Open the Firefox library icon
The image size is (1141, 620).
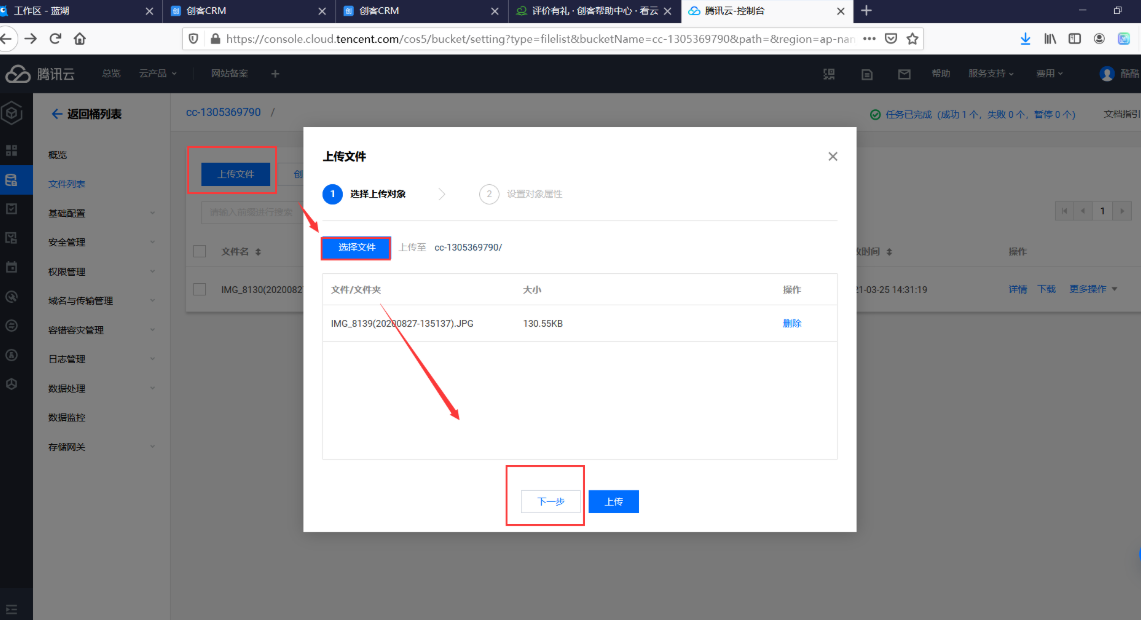pyautogui.click(x=1050, y=38)
